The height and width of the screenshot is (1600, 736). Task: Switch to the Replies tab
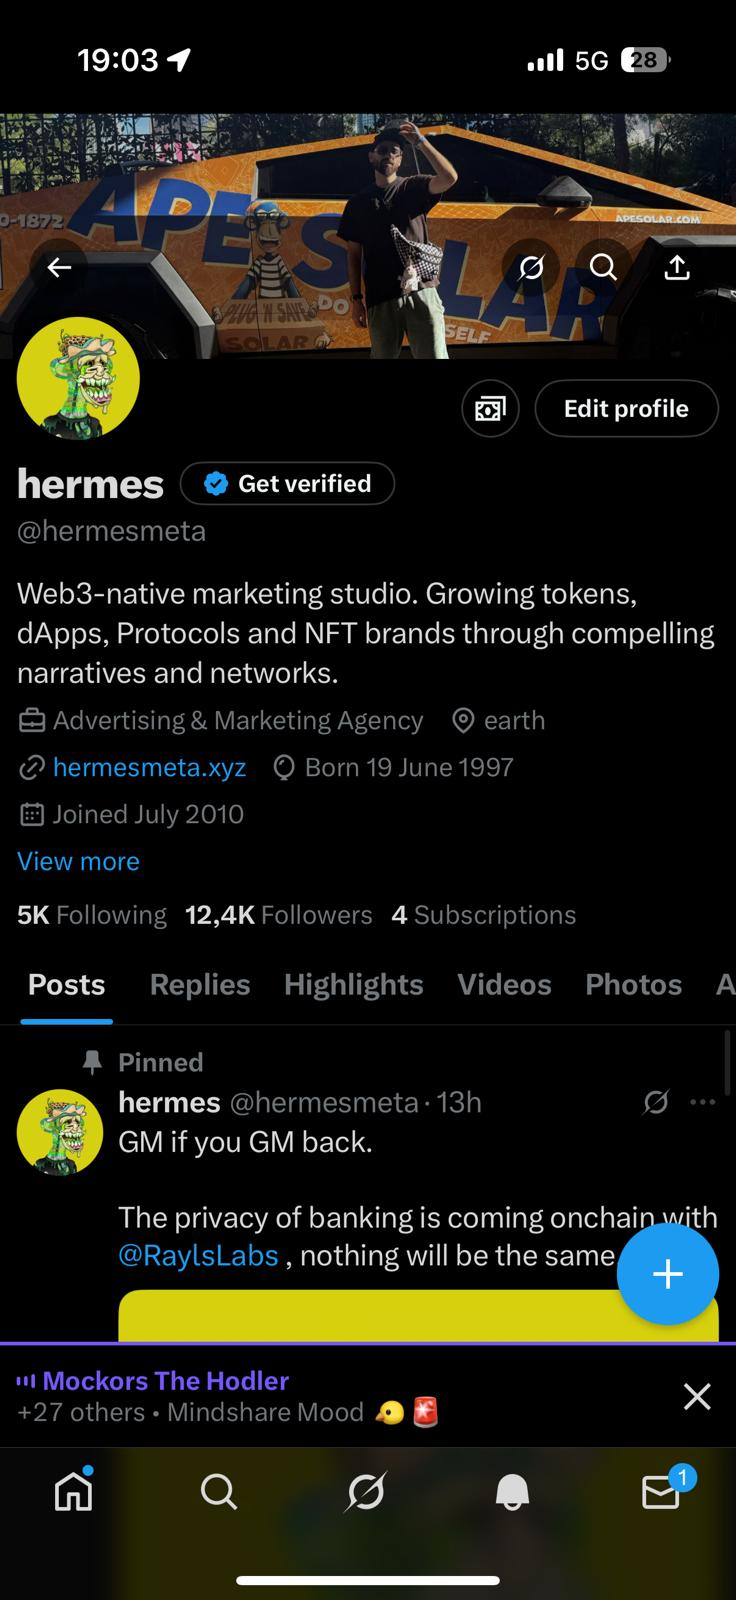coord(200,984)
